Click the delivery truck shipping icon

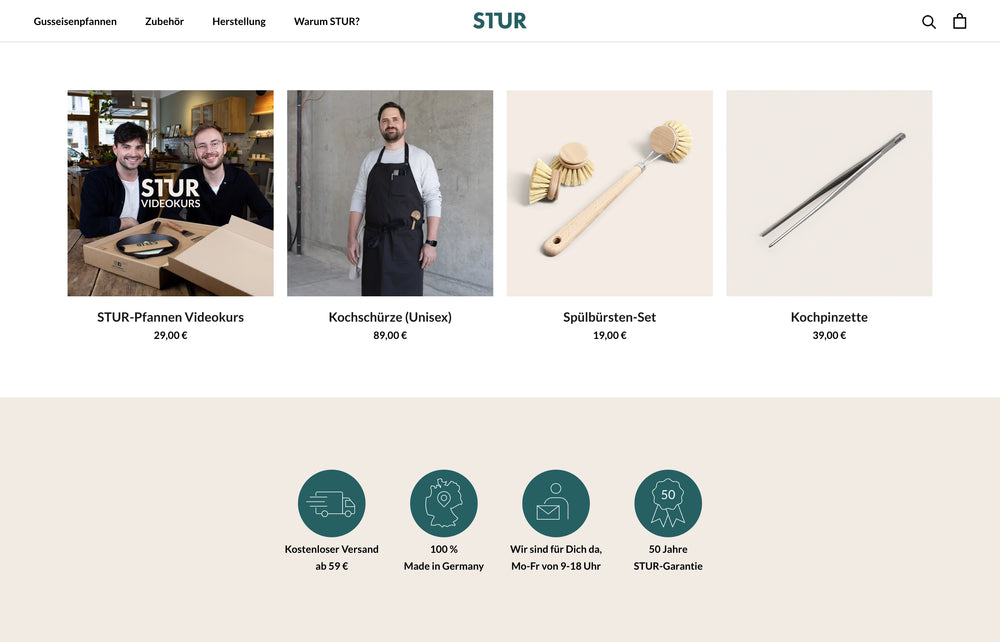(x=332, y=503)
